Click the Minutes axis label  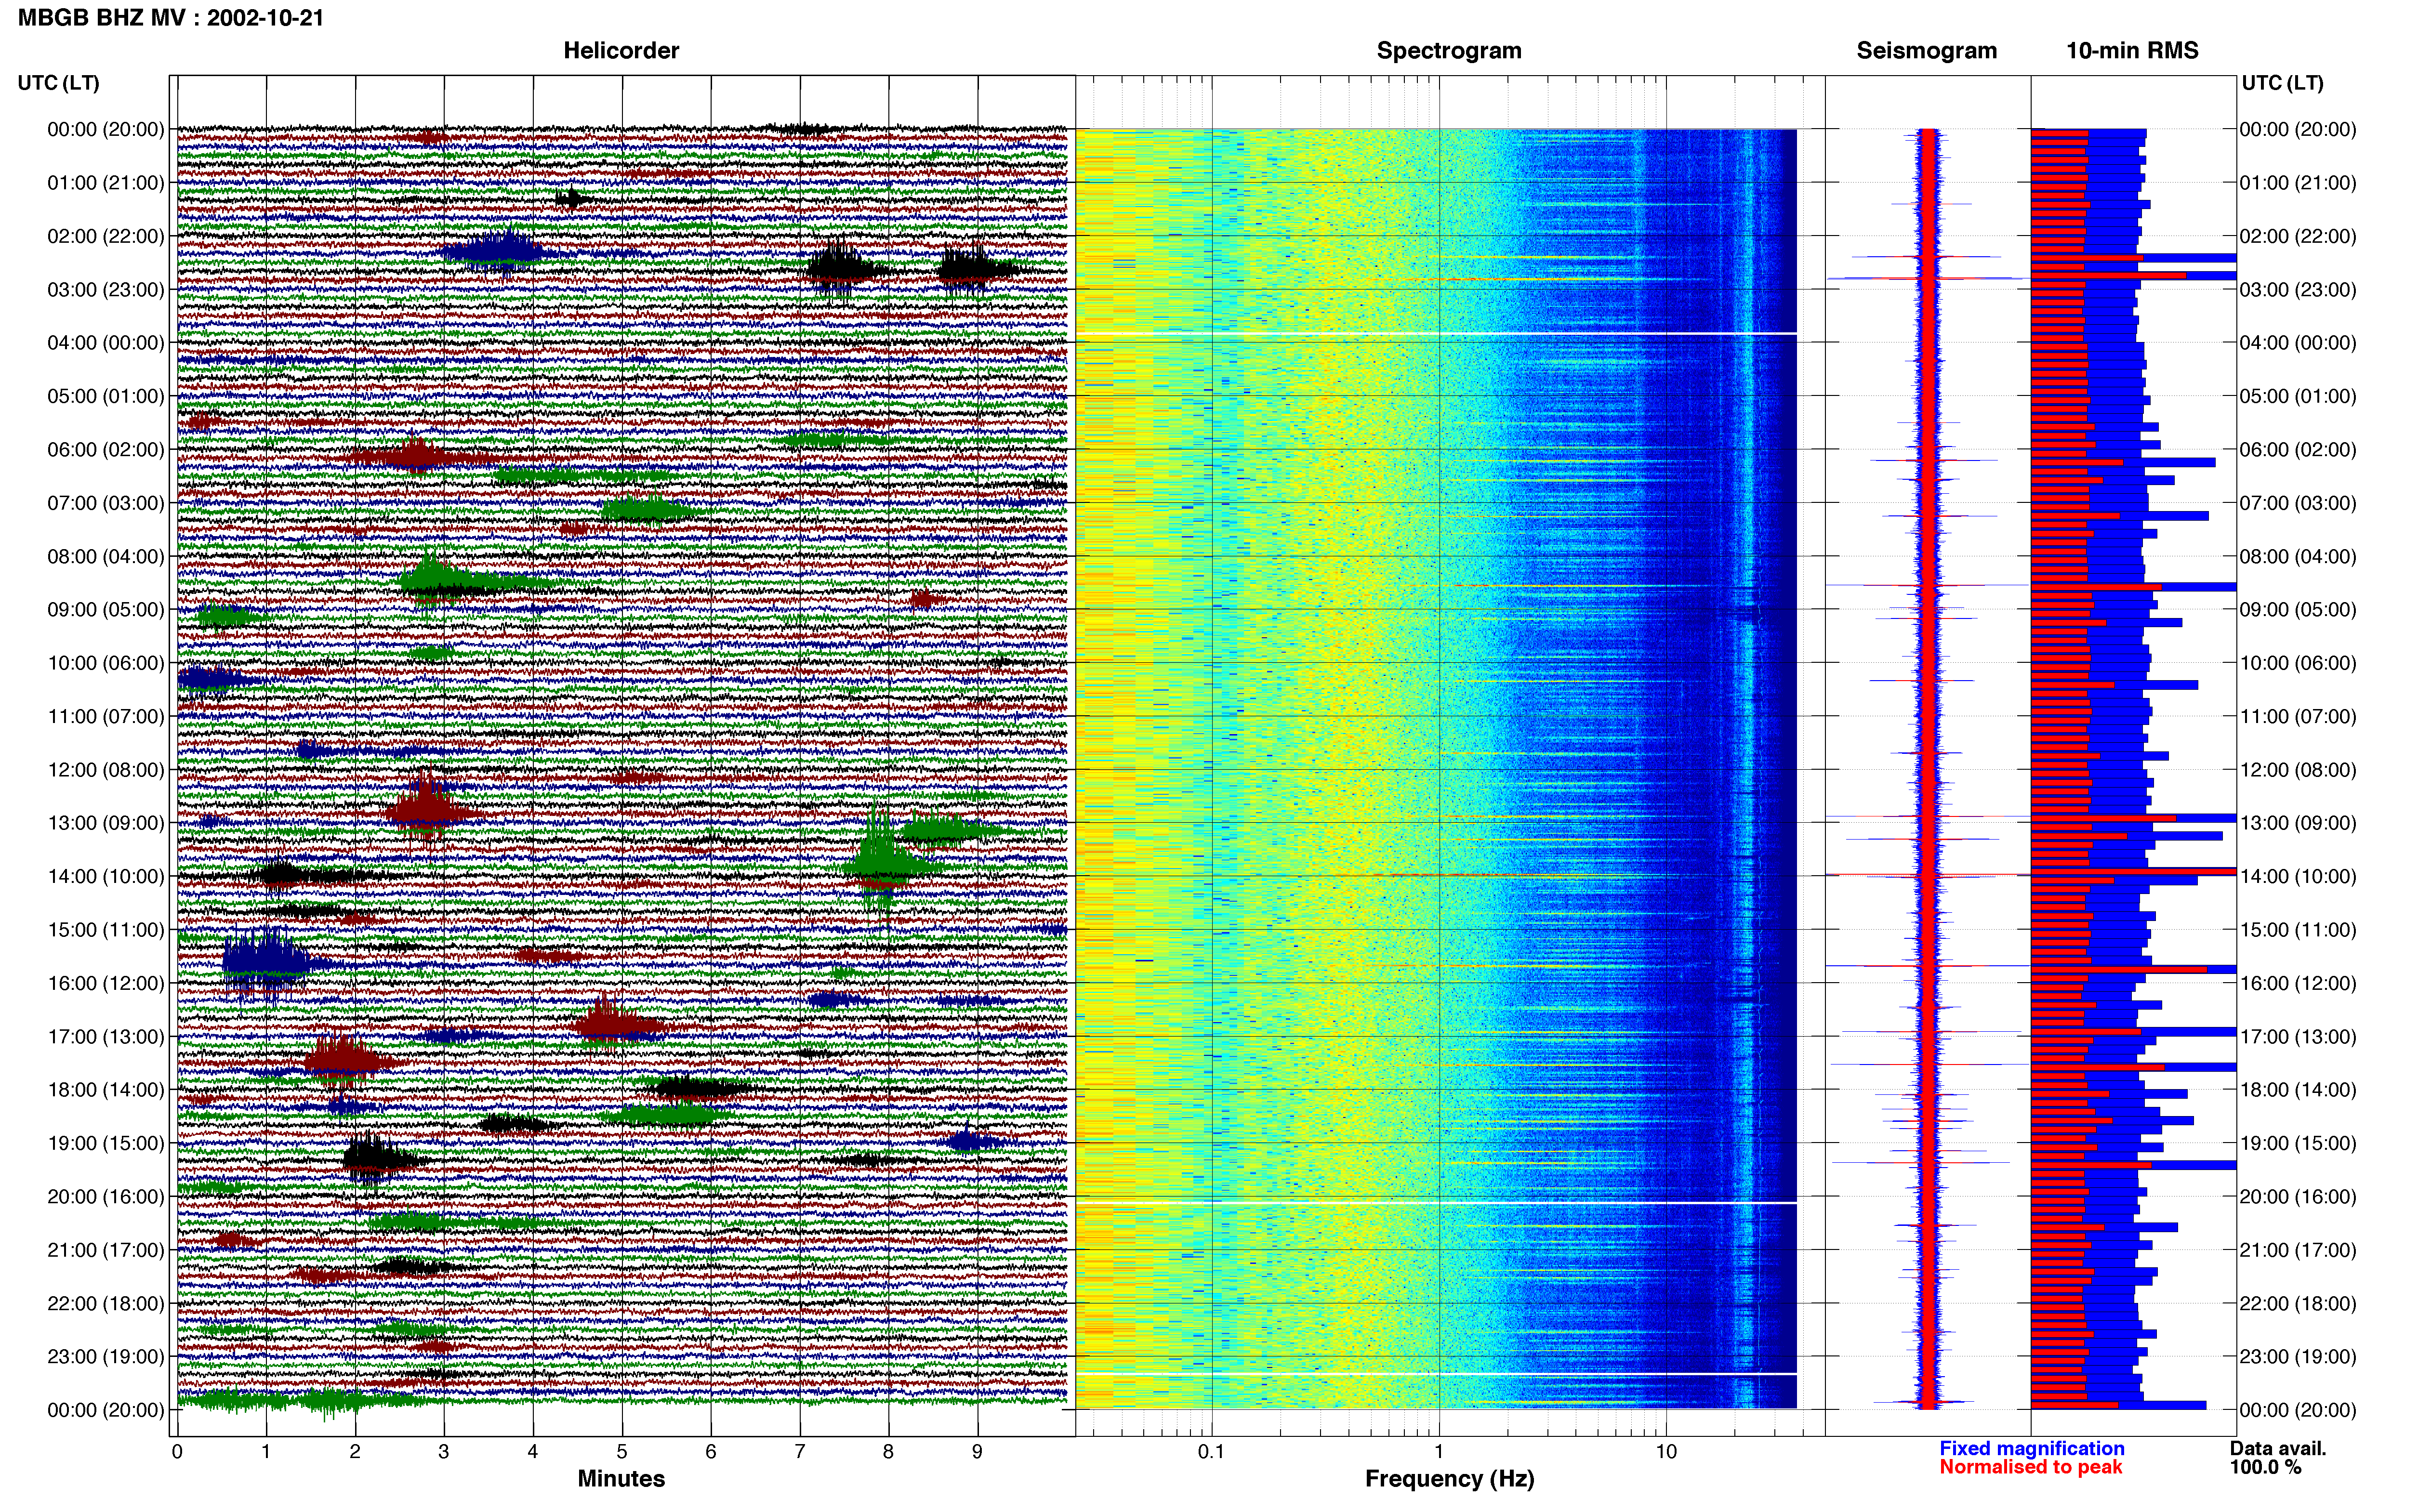point(621,1479)
